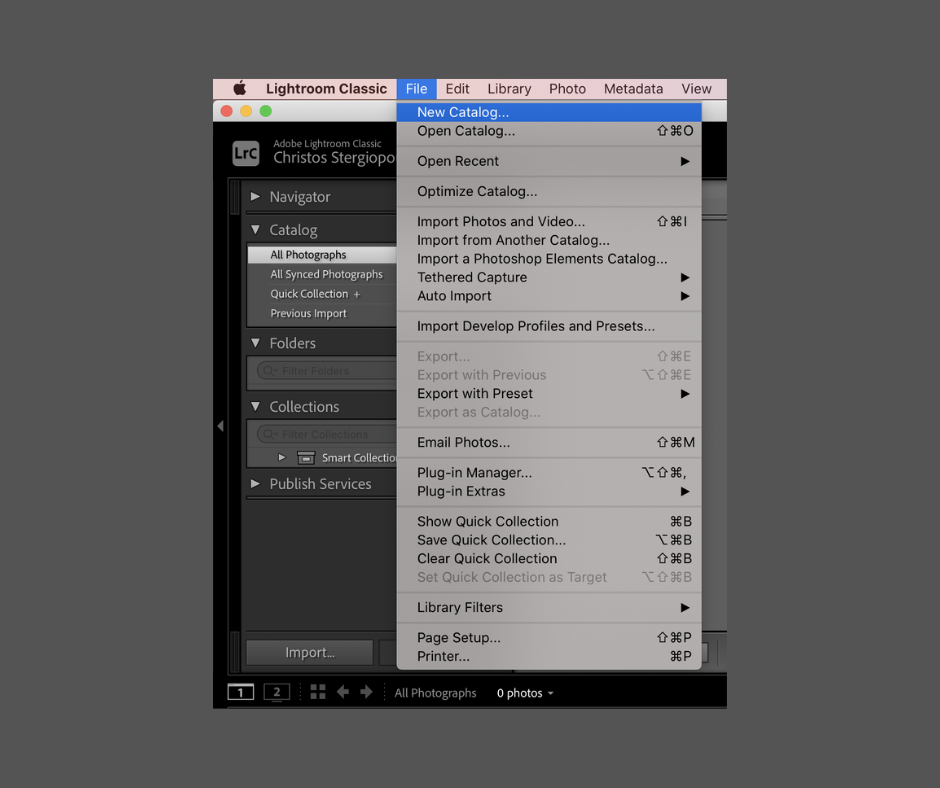Image resolution: width=940 pixels, height=788 pixels.
Task: Select All Synced Photographs in Catalog
Action: click(x=326, y=274)
